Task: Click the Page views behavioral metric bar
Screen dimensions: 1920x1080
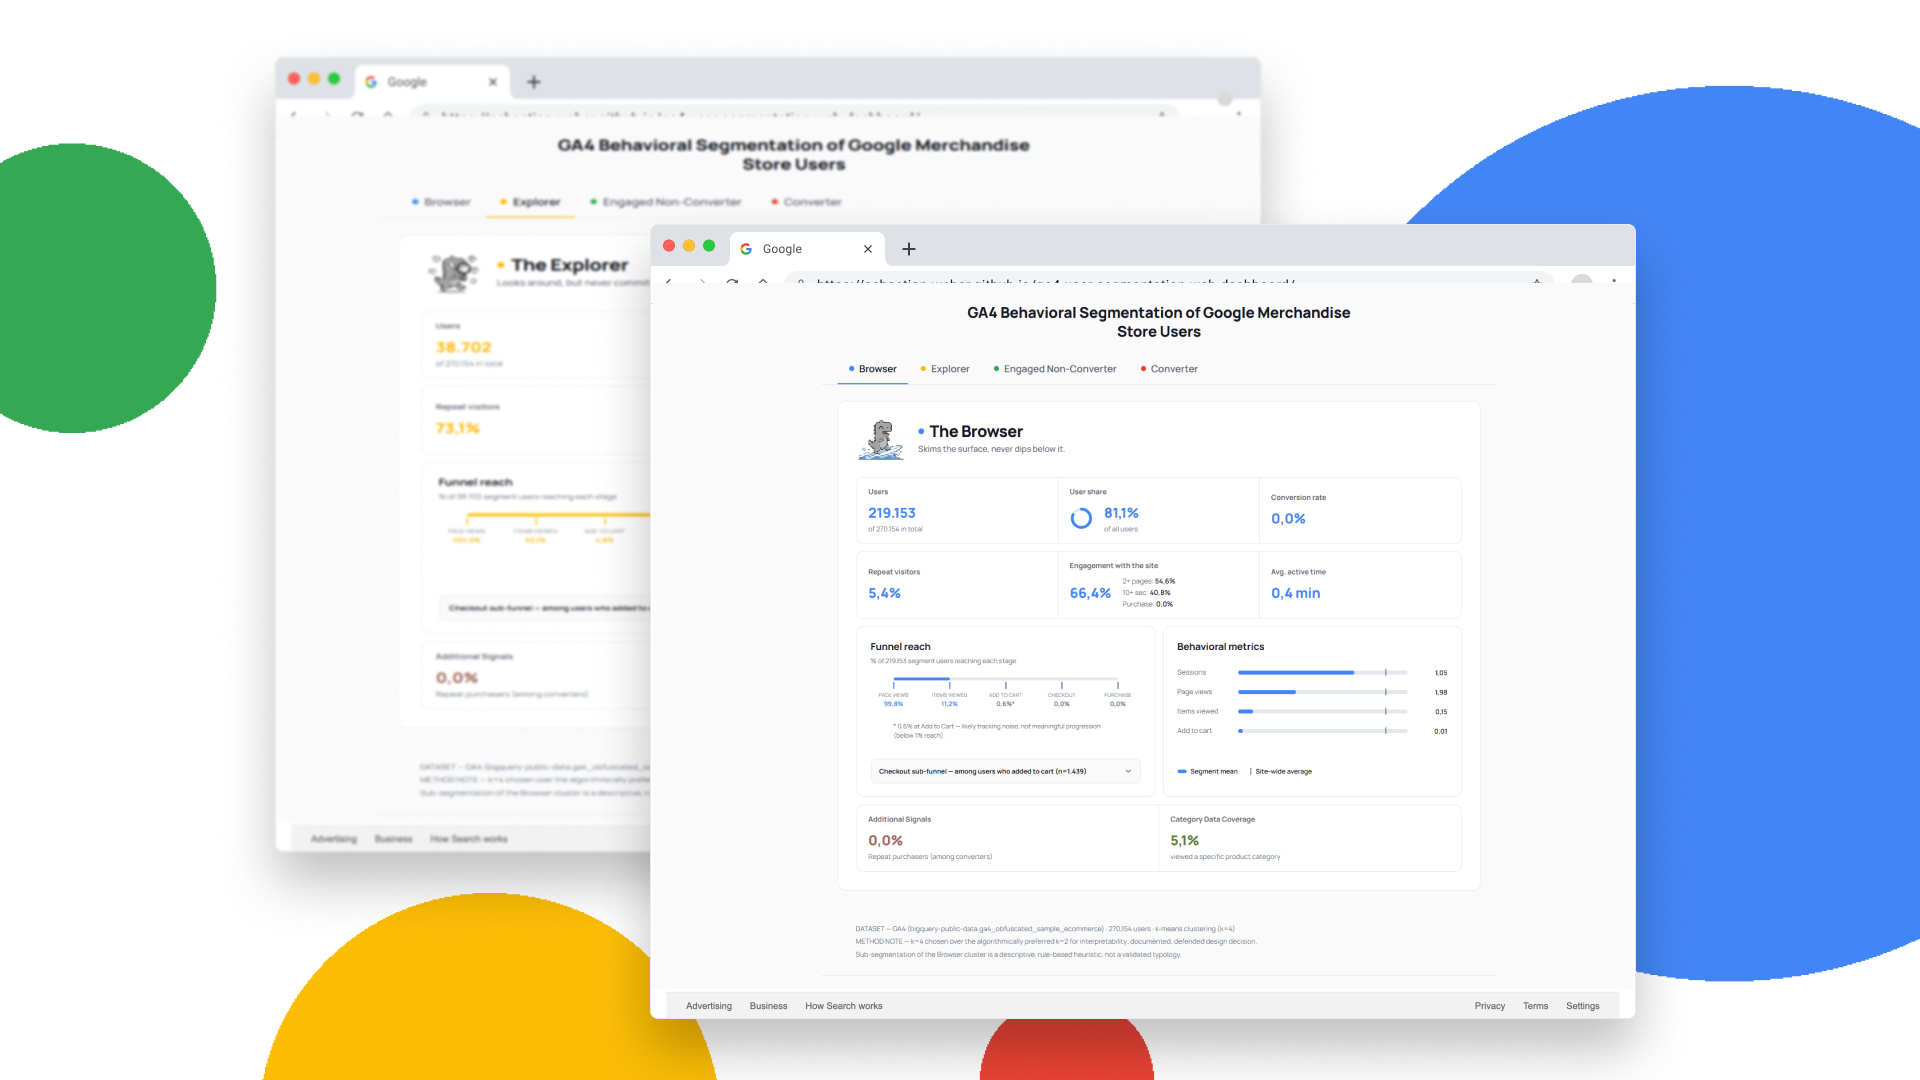Action: pos(1322,692)
